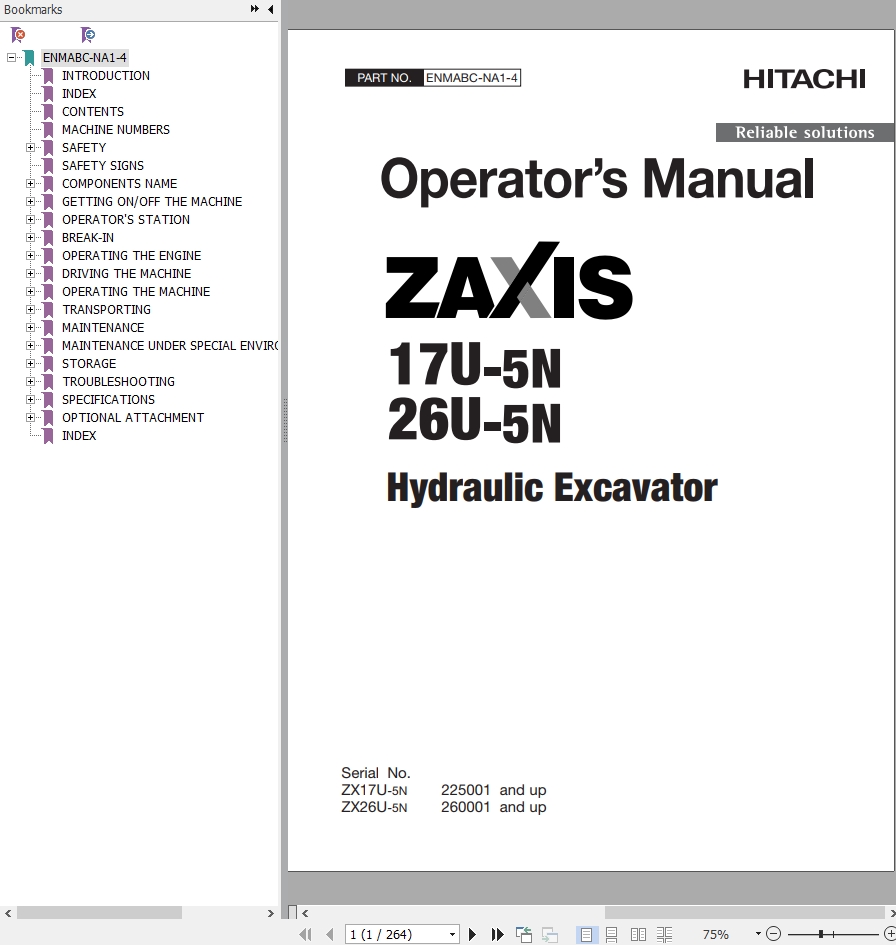Viewport: 896px width, 945px height.
Task: Expand GETTING ON/OFF THE MACHINE bookmark
Action: [30, 201]
